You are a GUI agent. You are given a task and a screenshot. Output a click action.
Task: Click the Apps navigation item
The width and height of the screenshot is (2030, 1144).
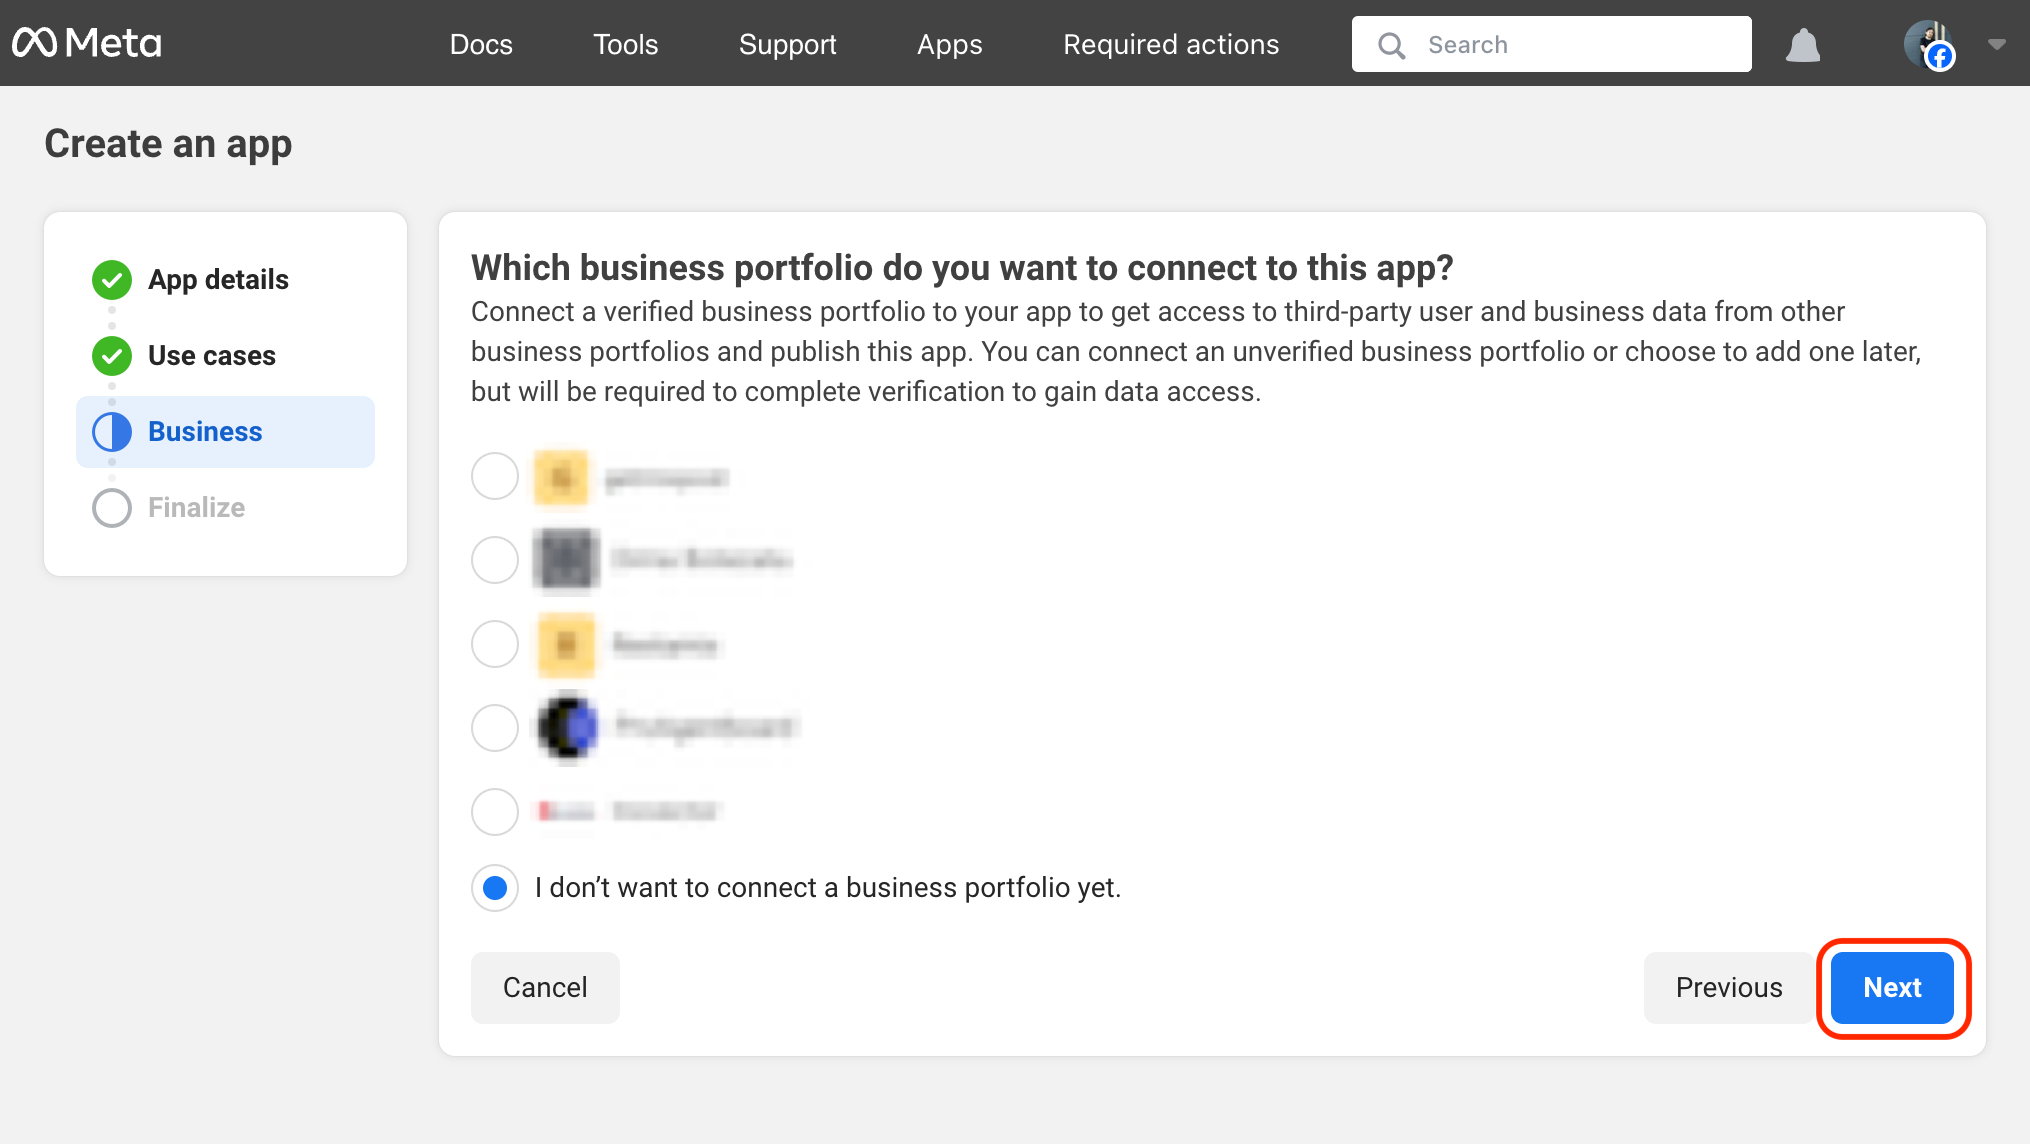[x=949, y=43]
